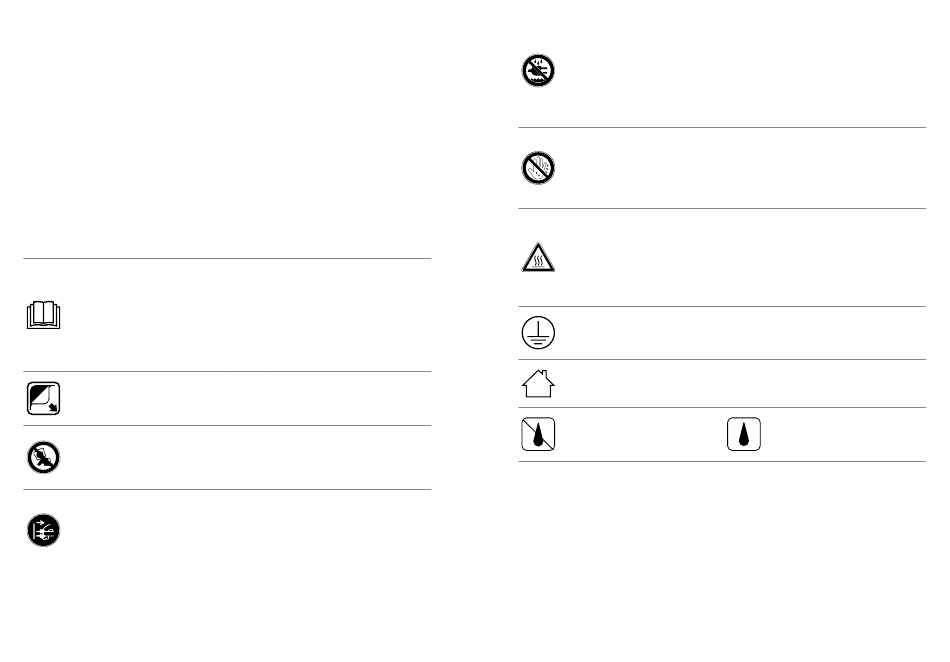Select the earth ground symbol icon
This screenshot has width=950, height=662.
click(538, 333)
